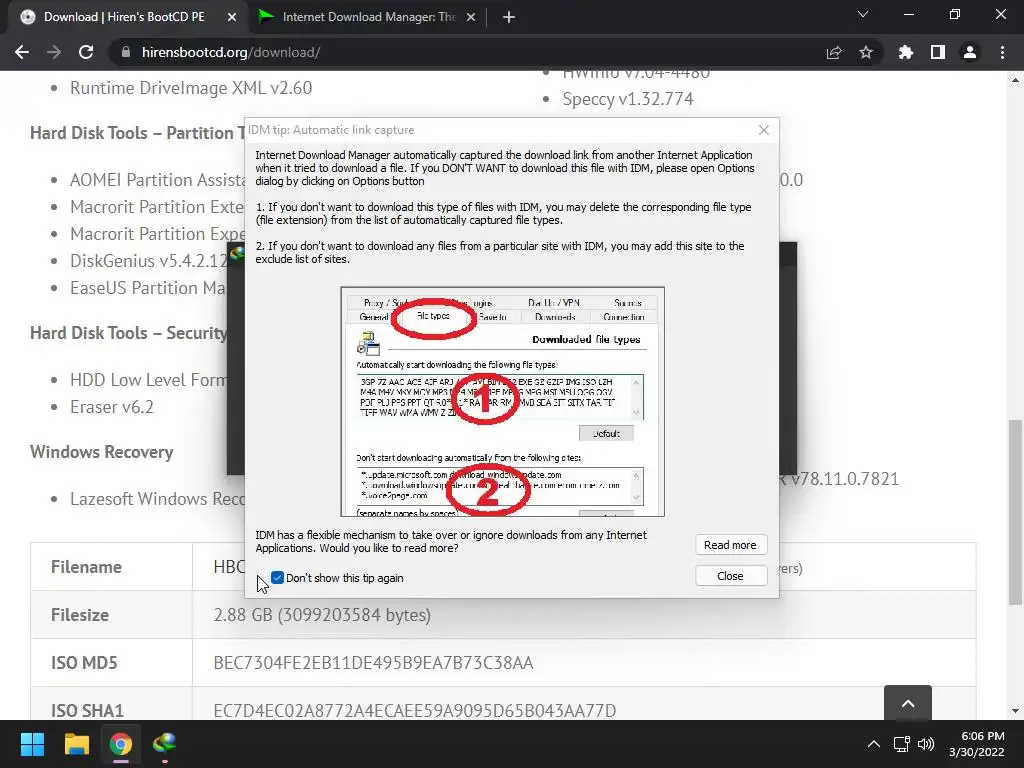Viewport: 1024px width, 768px height.
Task: Click the ISO MD5 hash value
Action: point(373,663)
